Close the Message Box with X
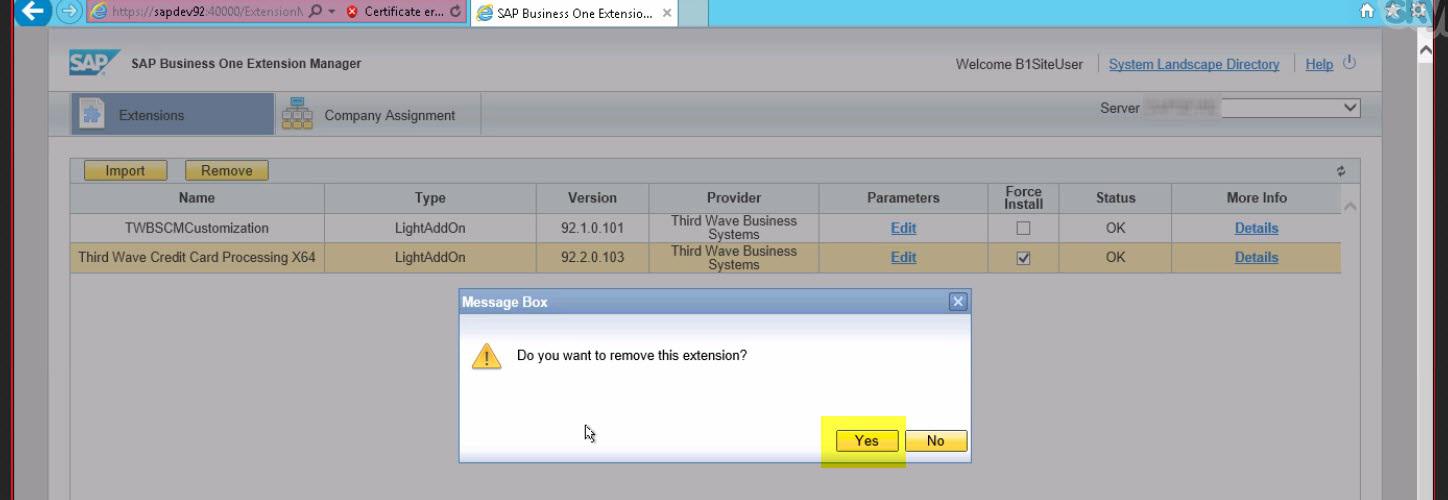This screenshot has height=500, width=1448. [x=957, y=302]
